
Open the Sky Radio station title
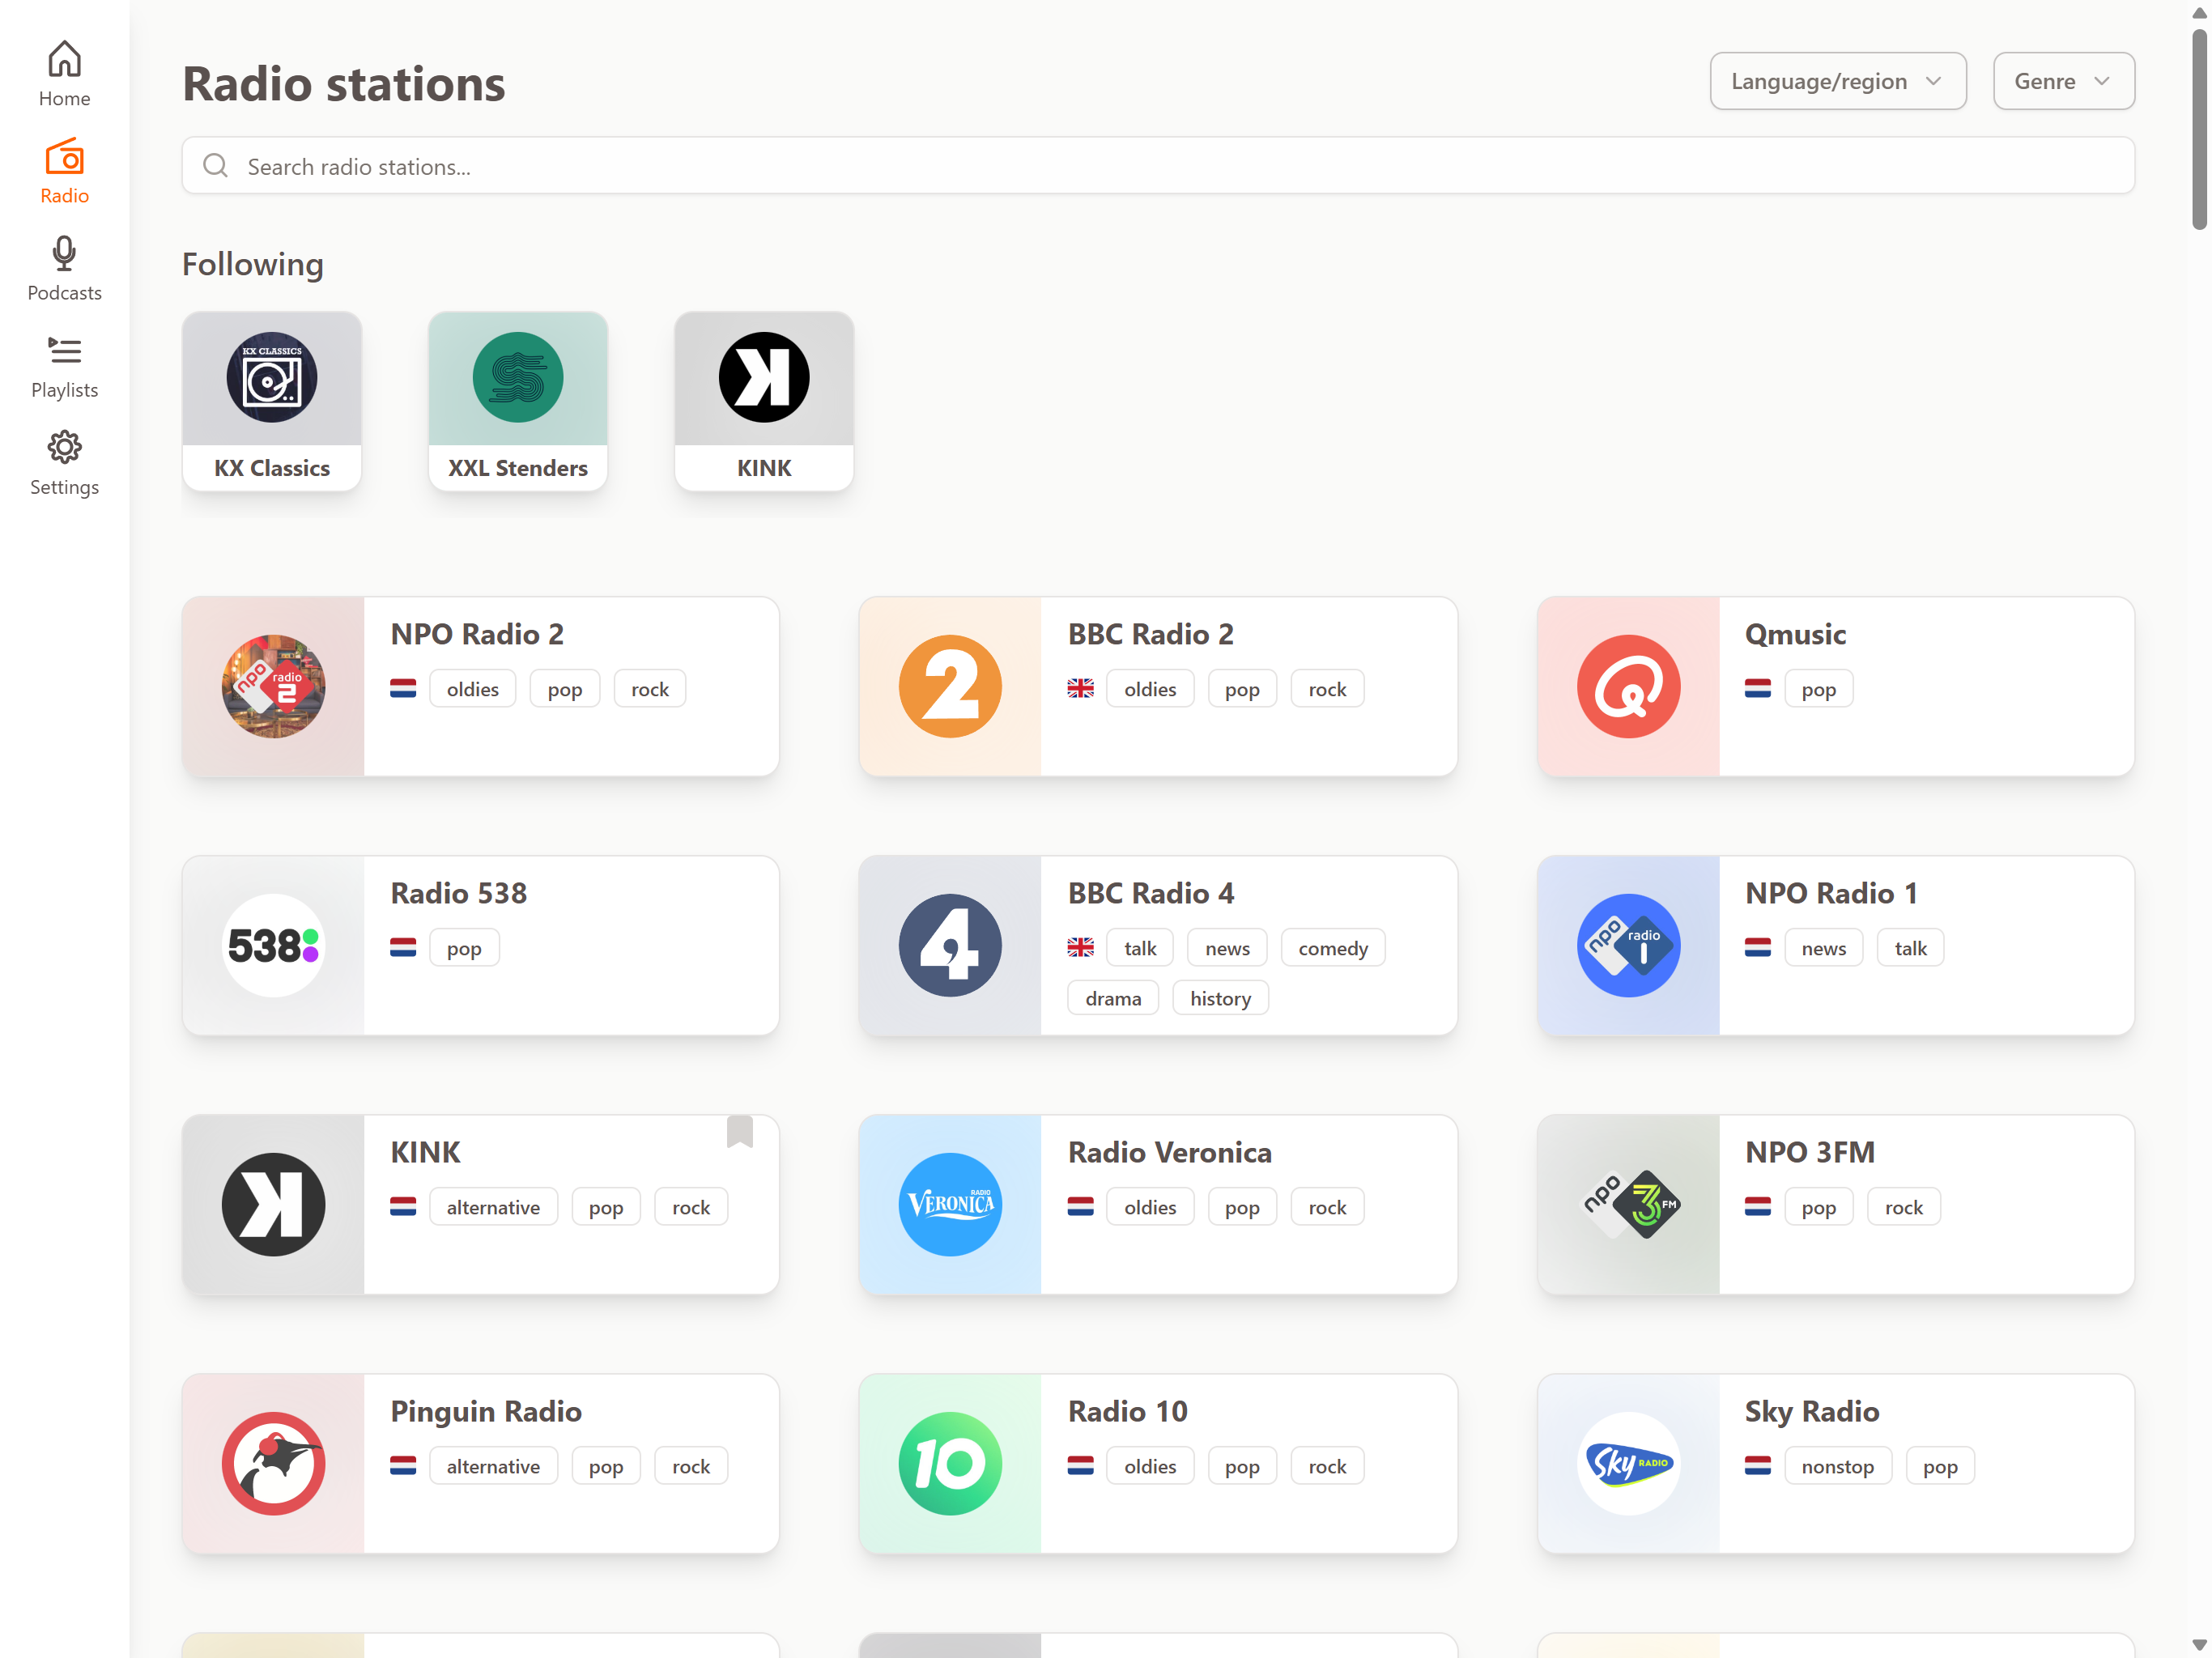[x=1812, y=1411]
